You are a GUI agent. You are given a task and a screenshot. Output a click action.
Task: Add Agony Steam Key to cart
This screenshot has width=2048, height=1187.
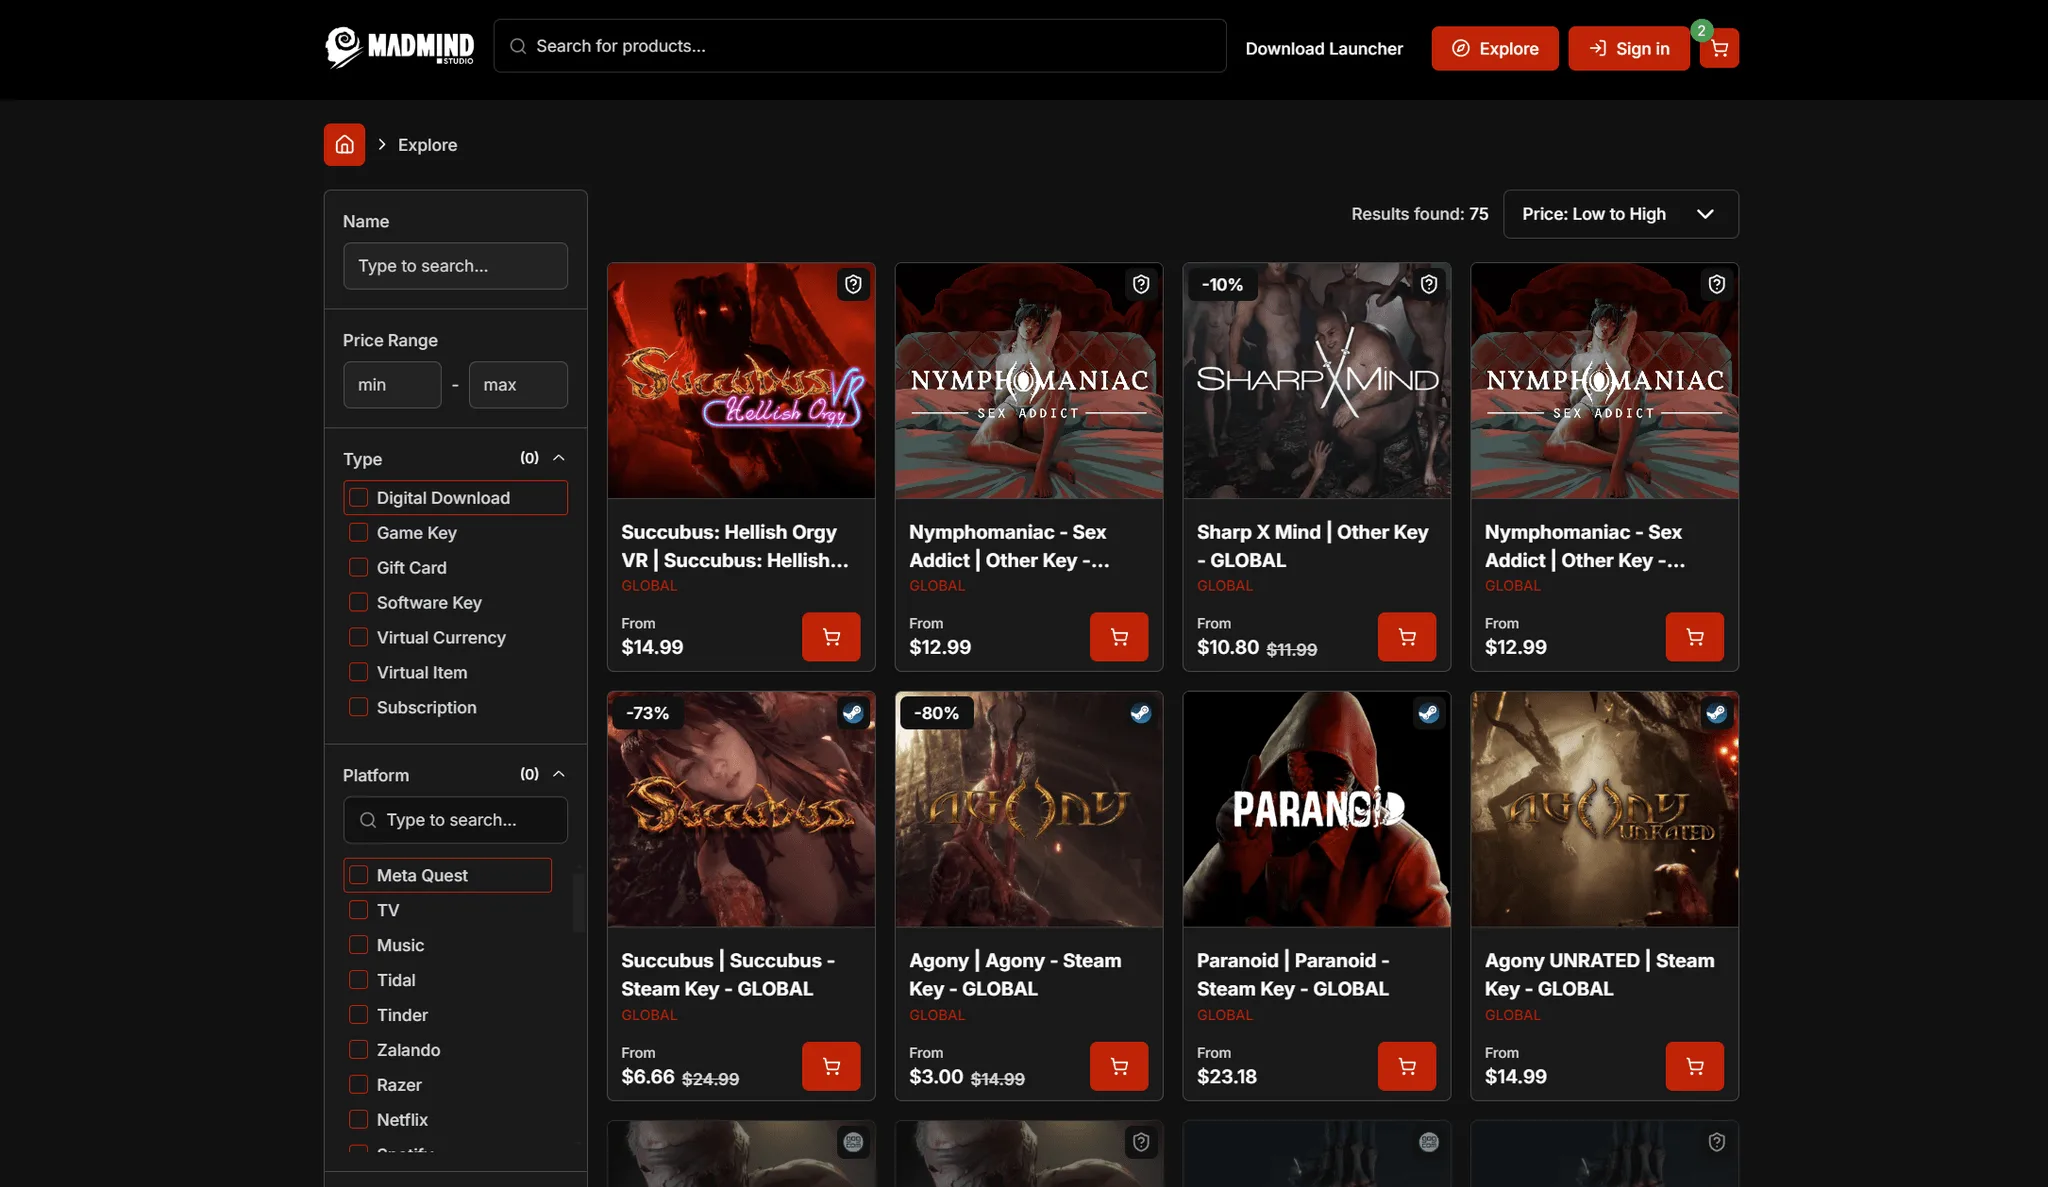1119,1066
